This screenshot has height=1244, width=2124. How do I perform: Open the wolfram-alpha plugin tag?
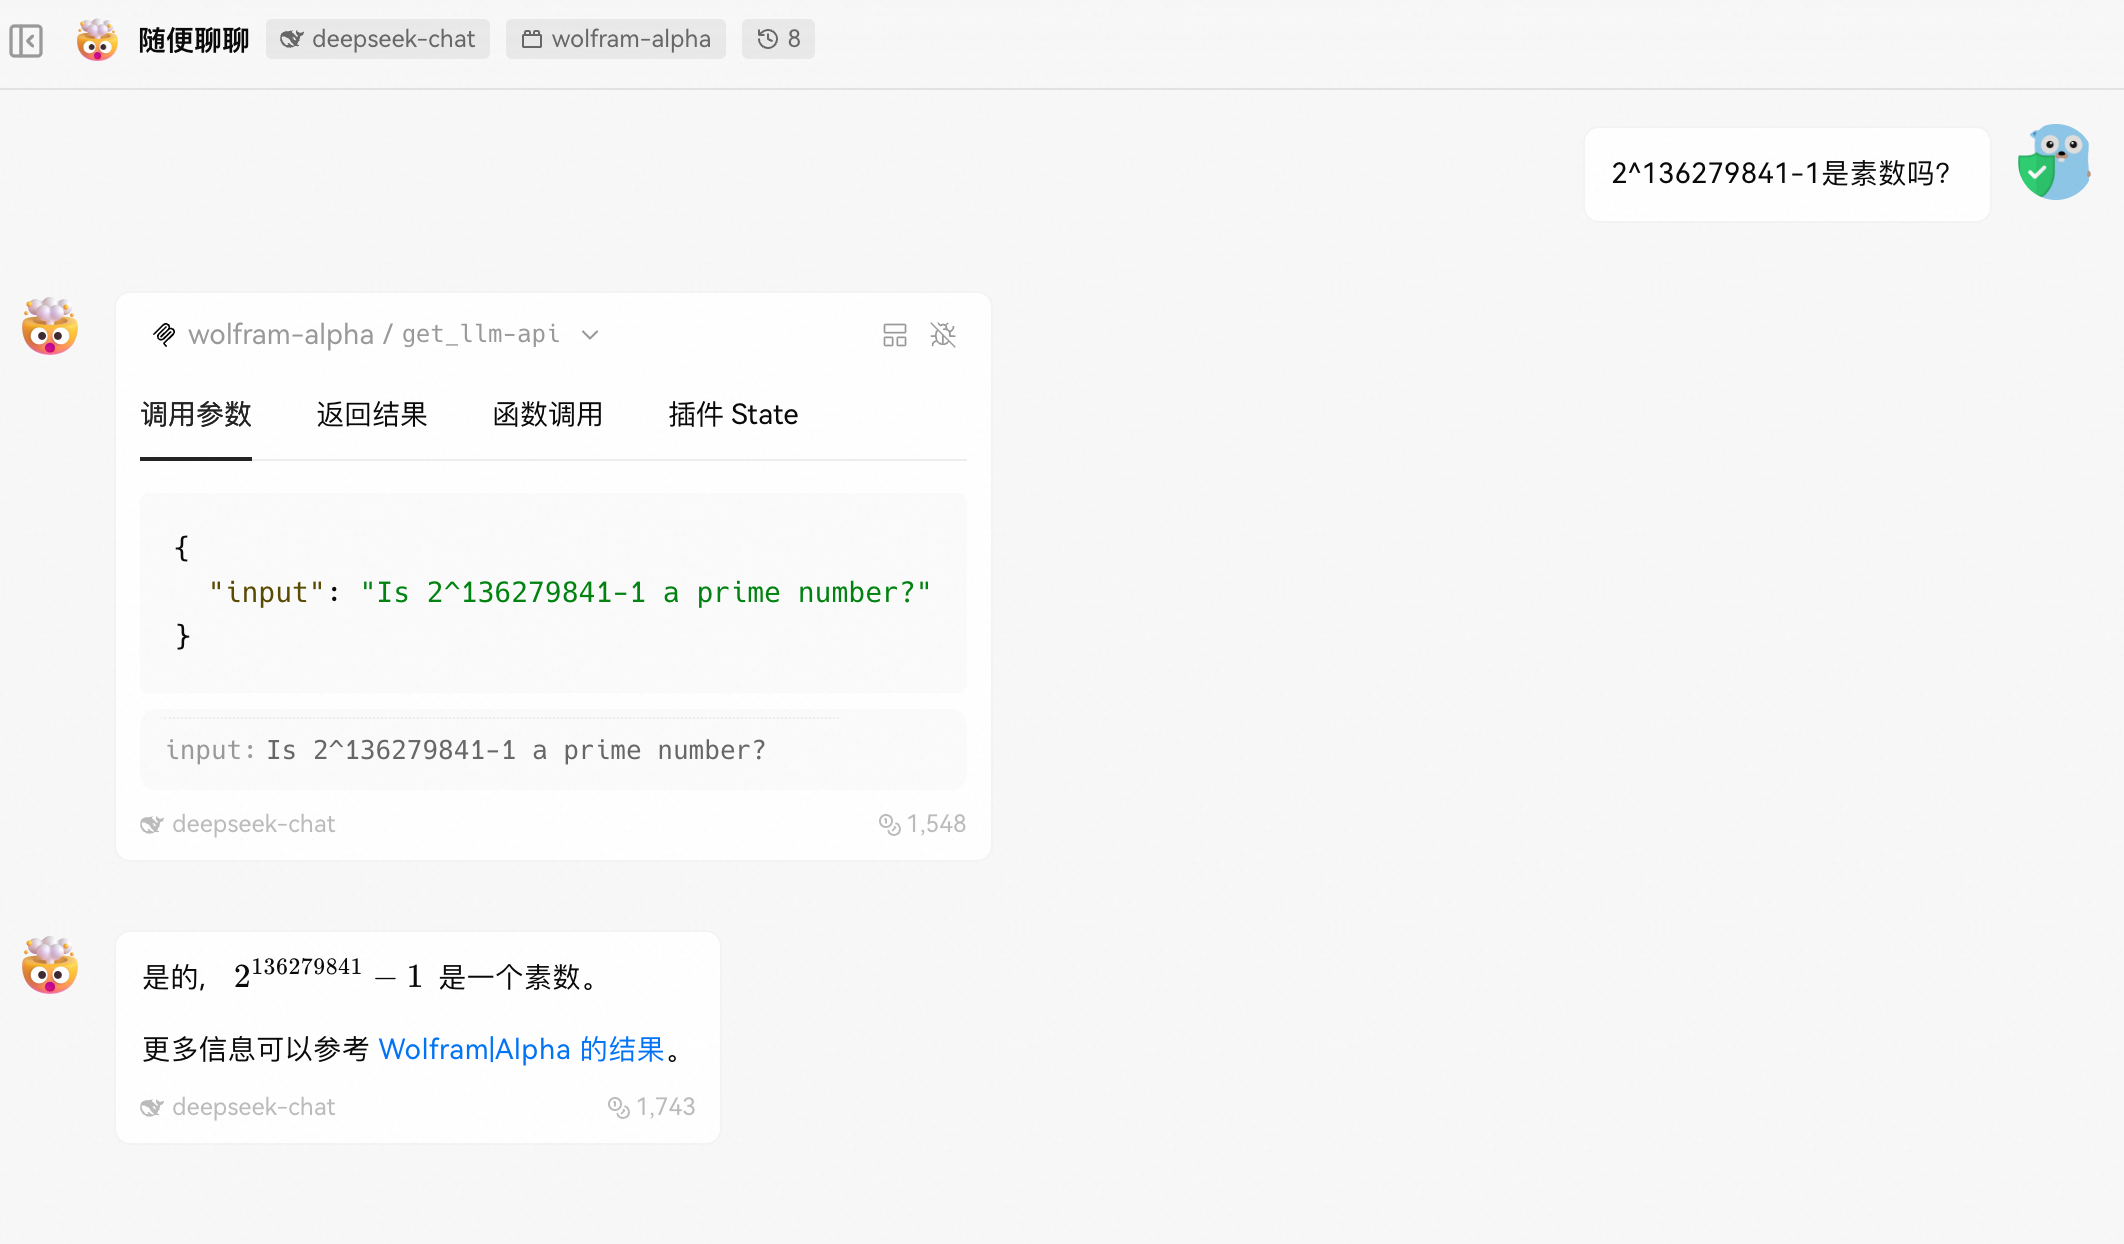[x=616, y=39]
